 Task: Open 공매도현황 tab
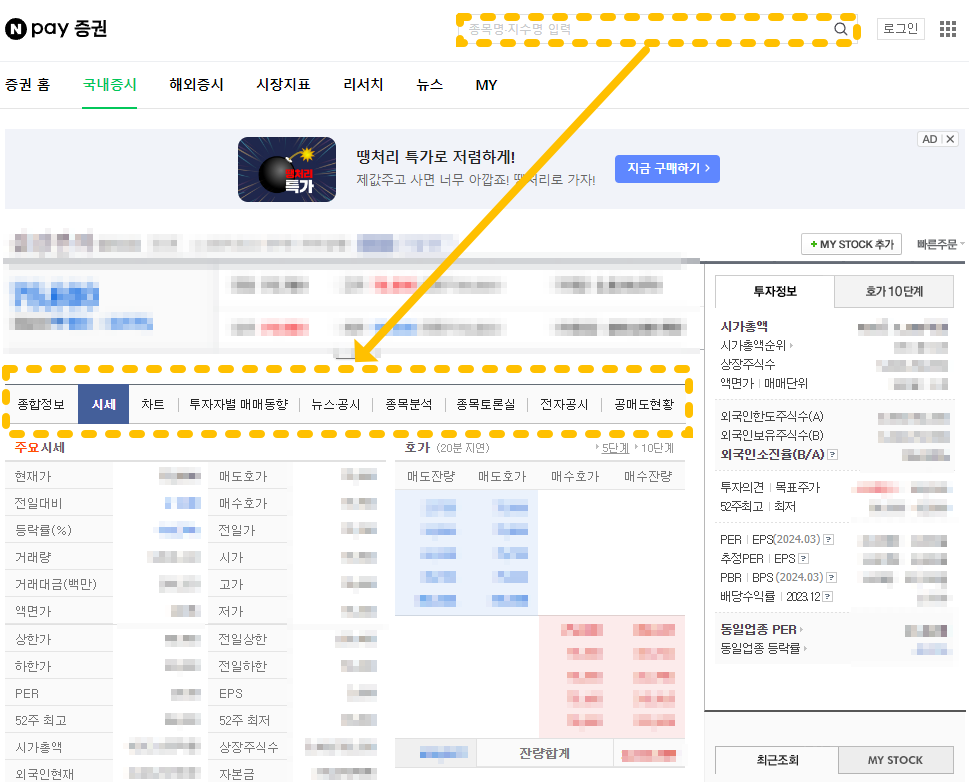click(x=644, y=404)
